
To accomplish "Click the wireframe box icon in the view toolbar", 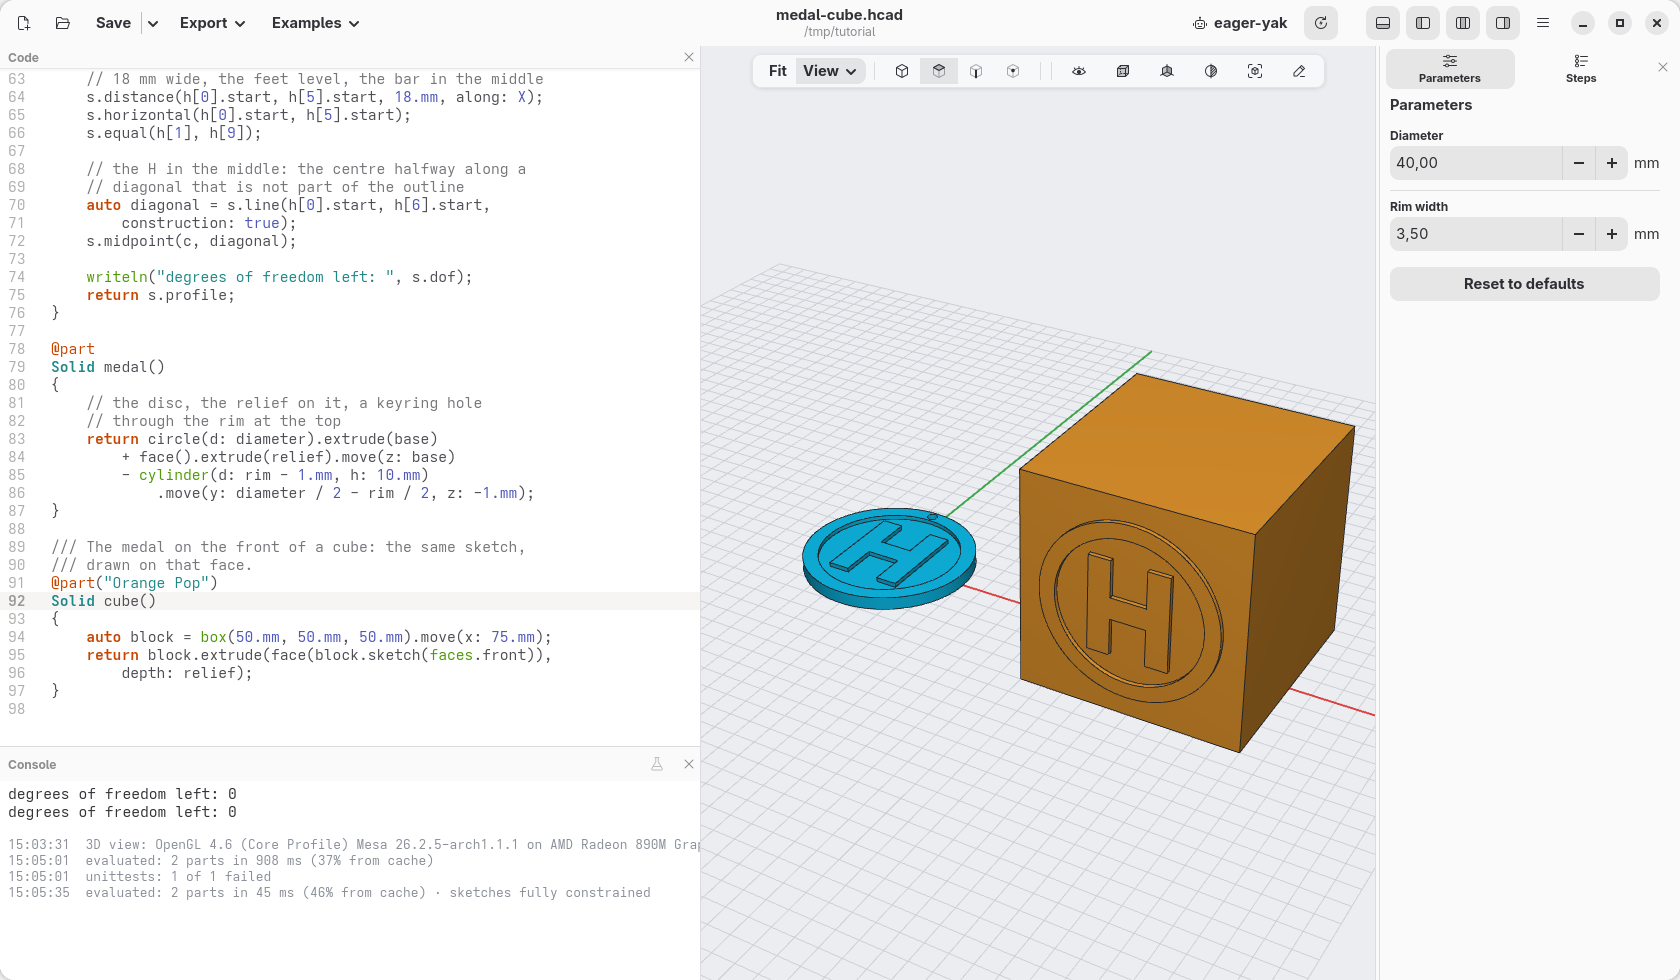I will [1123, 71].
